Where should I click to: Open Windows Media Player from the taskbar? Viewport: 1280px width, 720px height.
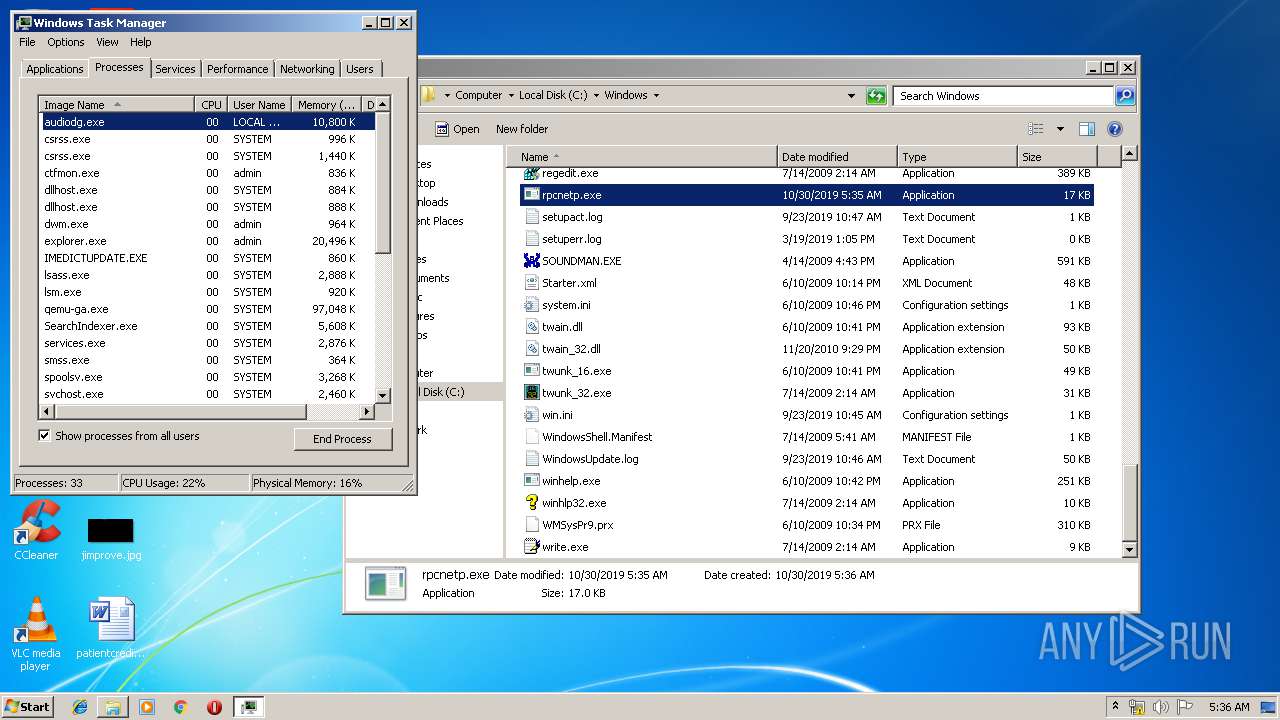(x=147, y=707)
